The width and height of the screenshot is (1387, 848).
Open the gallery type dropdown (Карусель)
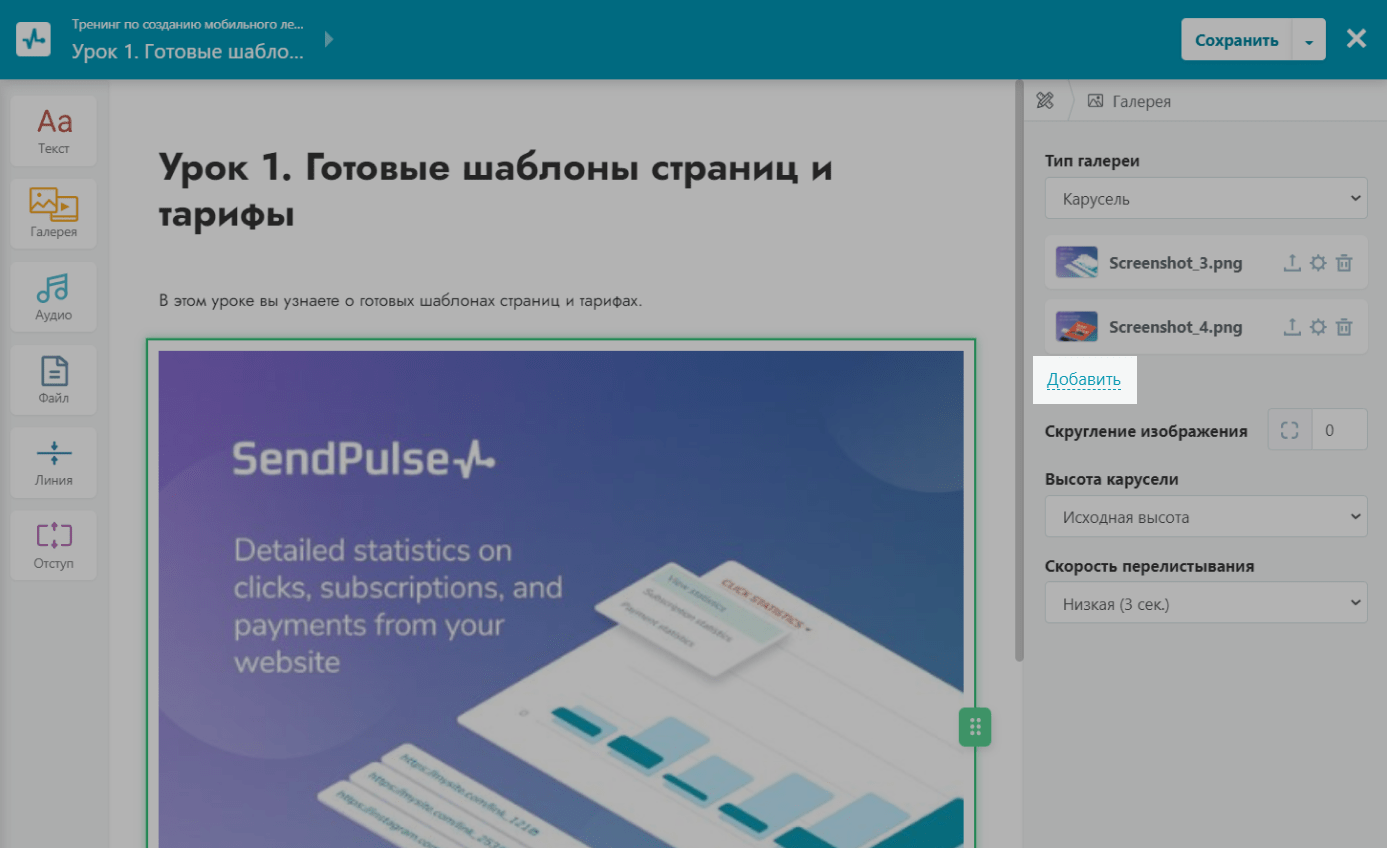[1205, 199]
